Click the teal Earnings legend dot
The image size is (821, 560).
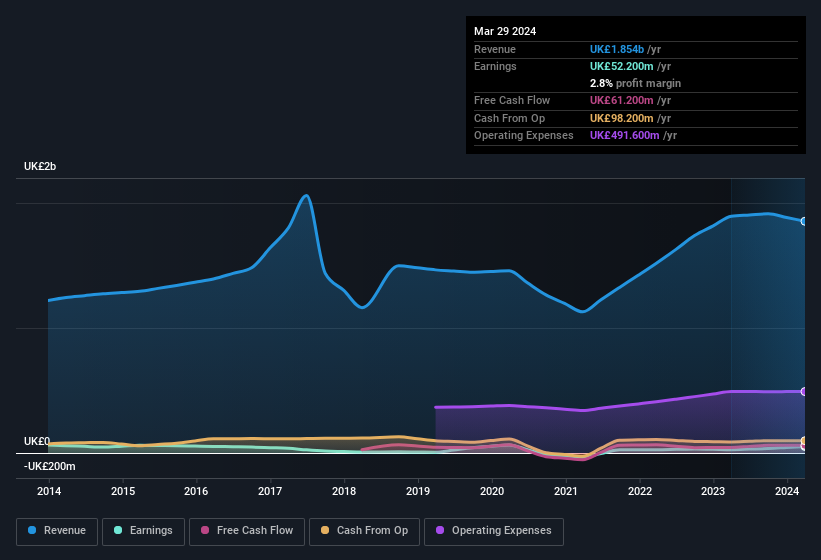pos(118,531)
